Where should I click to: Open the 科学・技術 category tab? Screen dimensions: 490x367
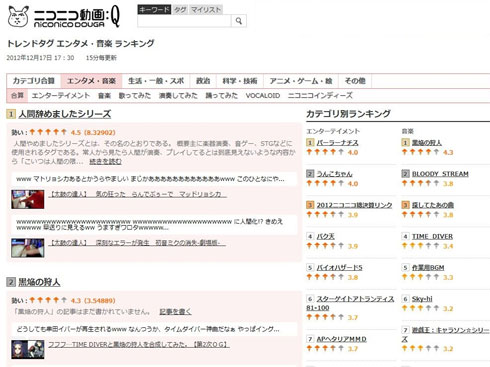click(240, 81)
